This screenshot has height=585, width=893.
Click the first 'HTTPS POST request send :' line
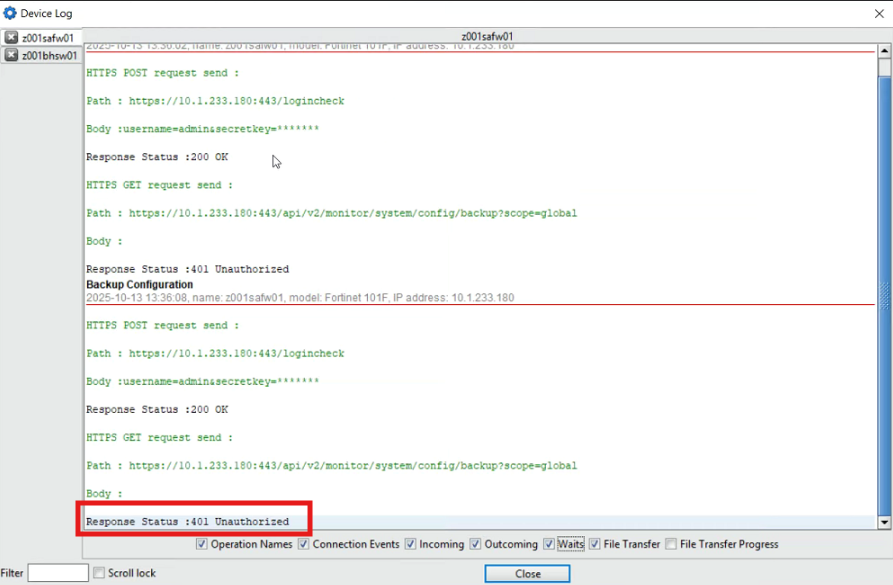tap(163, 73)
